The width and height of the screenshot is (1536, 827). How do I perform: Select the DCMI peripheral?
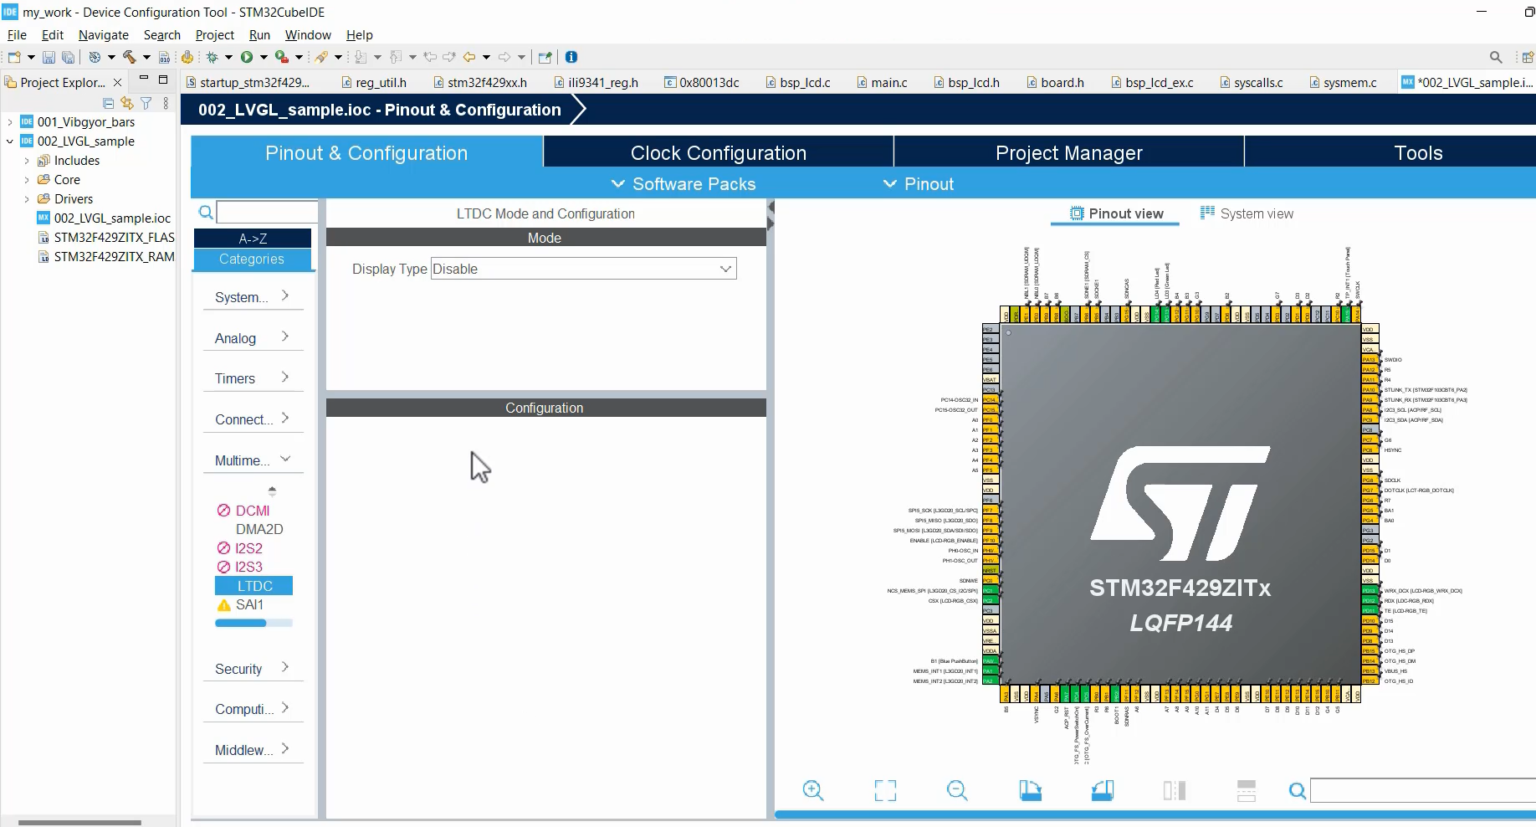click(252, 510)
